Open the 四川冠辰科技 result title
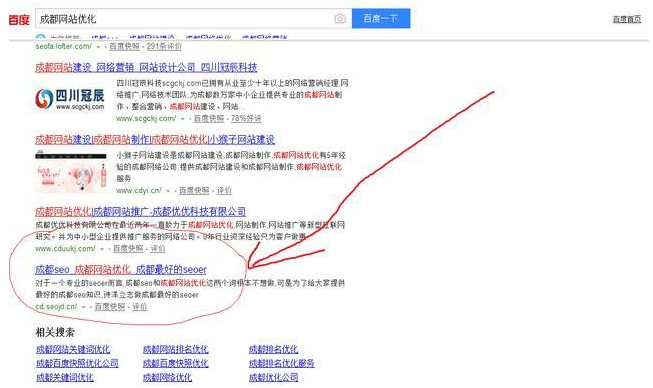The height and width of the screenshot is (388, 653). point(146,67)
